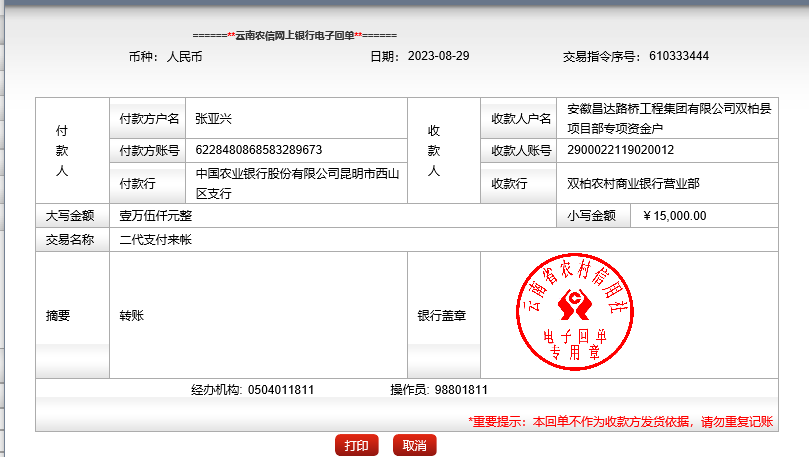809x457 pixels.
Task: Click the 云南农信网上银行电子回单 title
Action: [x=295, y=35]
